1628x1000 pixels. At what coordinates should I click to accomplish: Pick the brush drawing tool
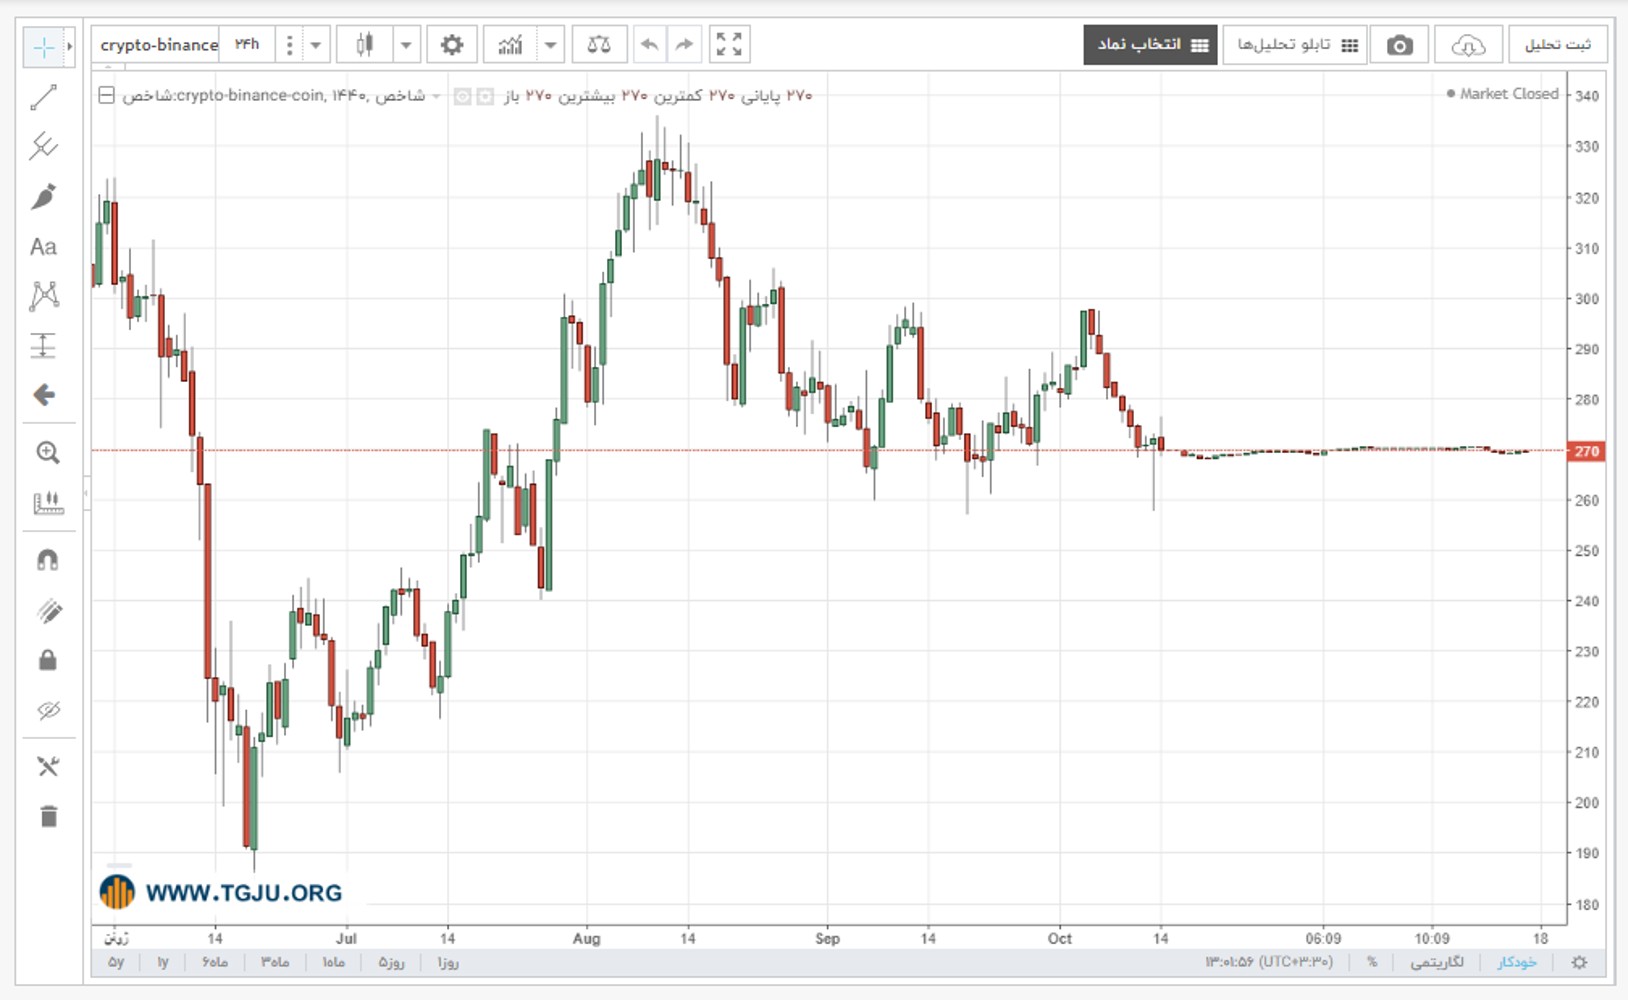click(44, 196)
